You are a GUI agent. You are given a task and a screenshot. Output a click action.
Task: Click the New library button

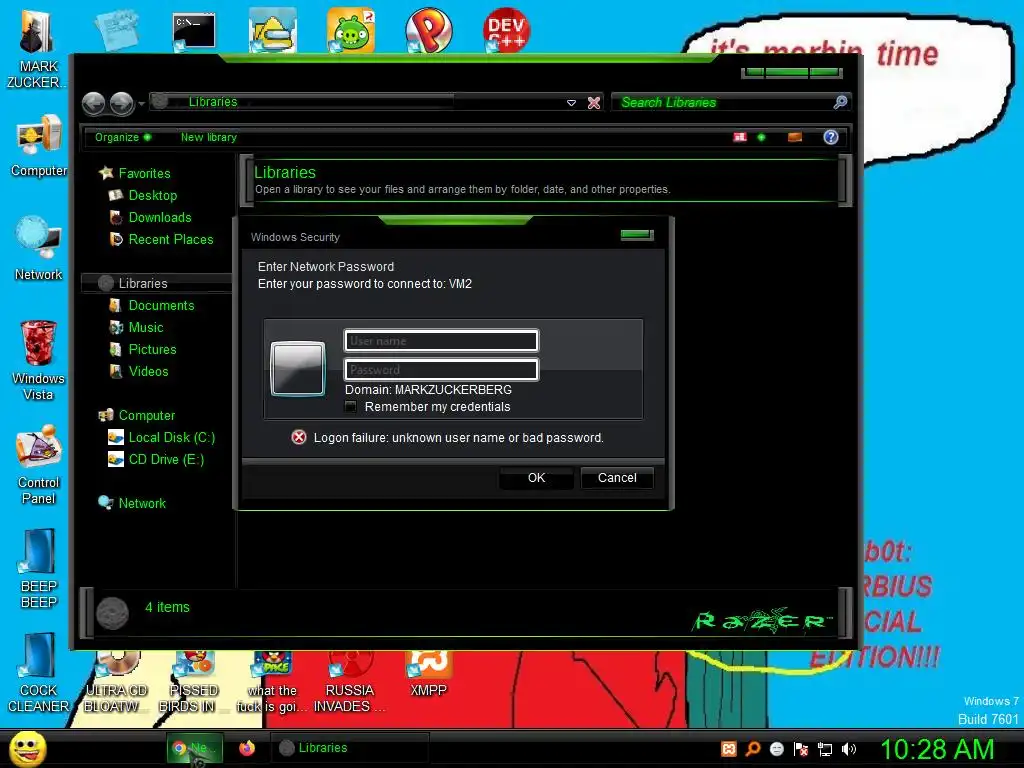(x=209, y=137)
